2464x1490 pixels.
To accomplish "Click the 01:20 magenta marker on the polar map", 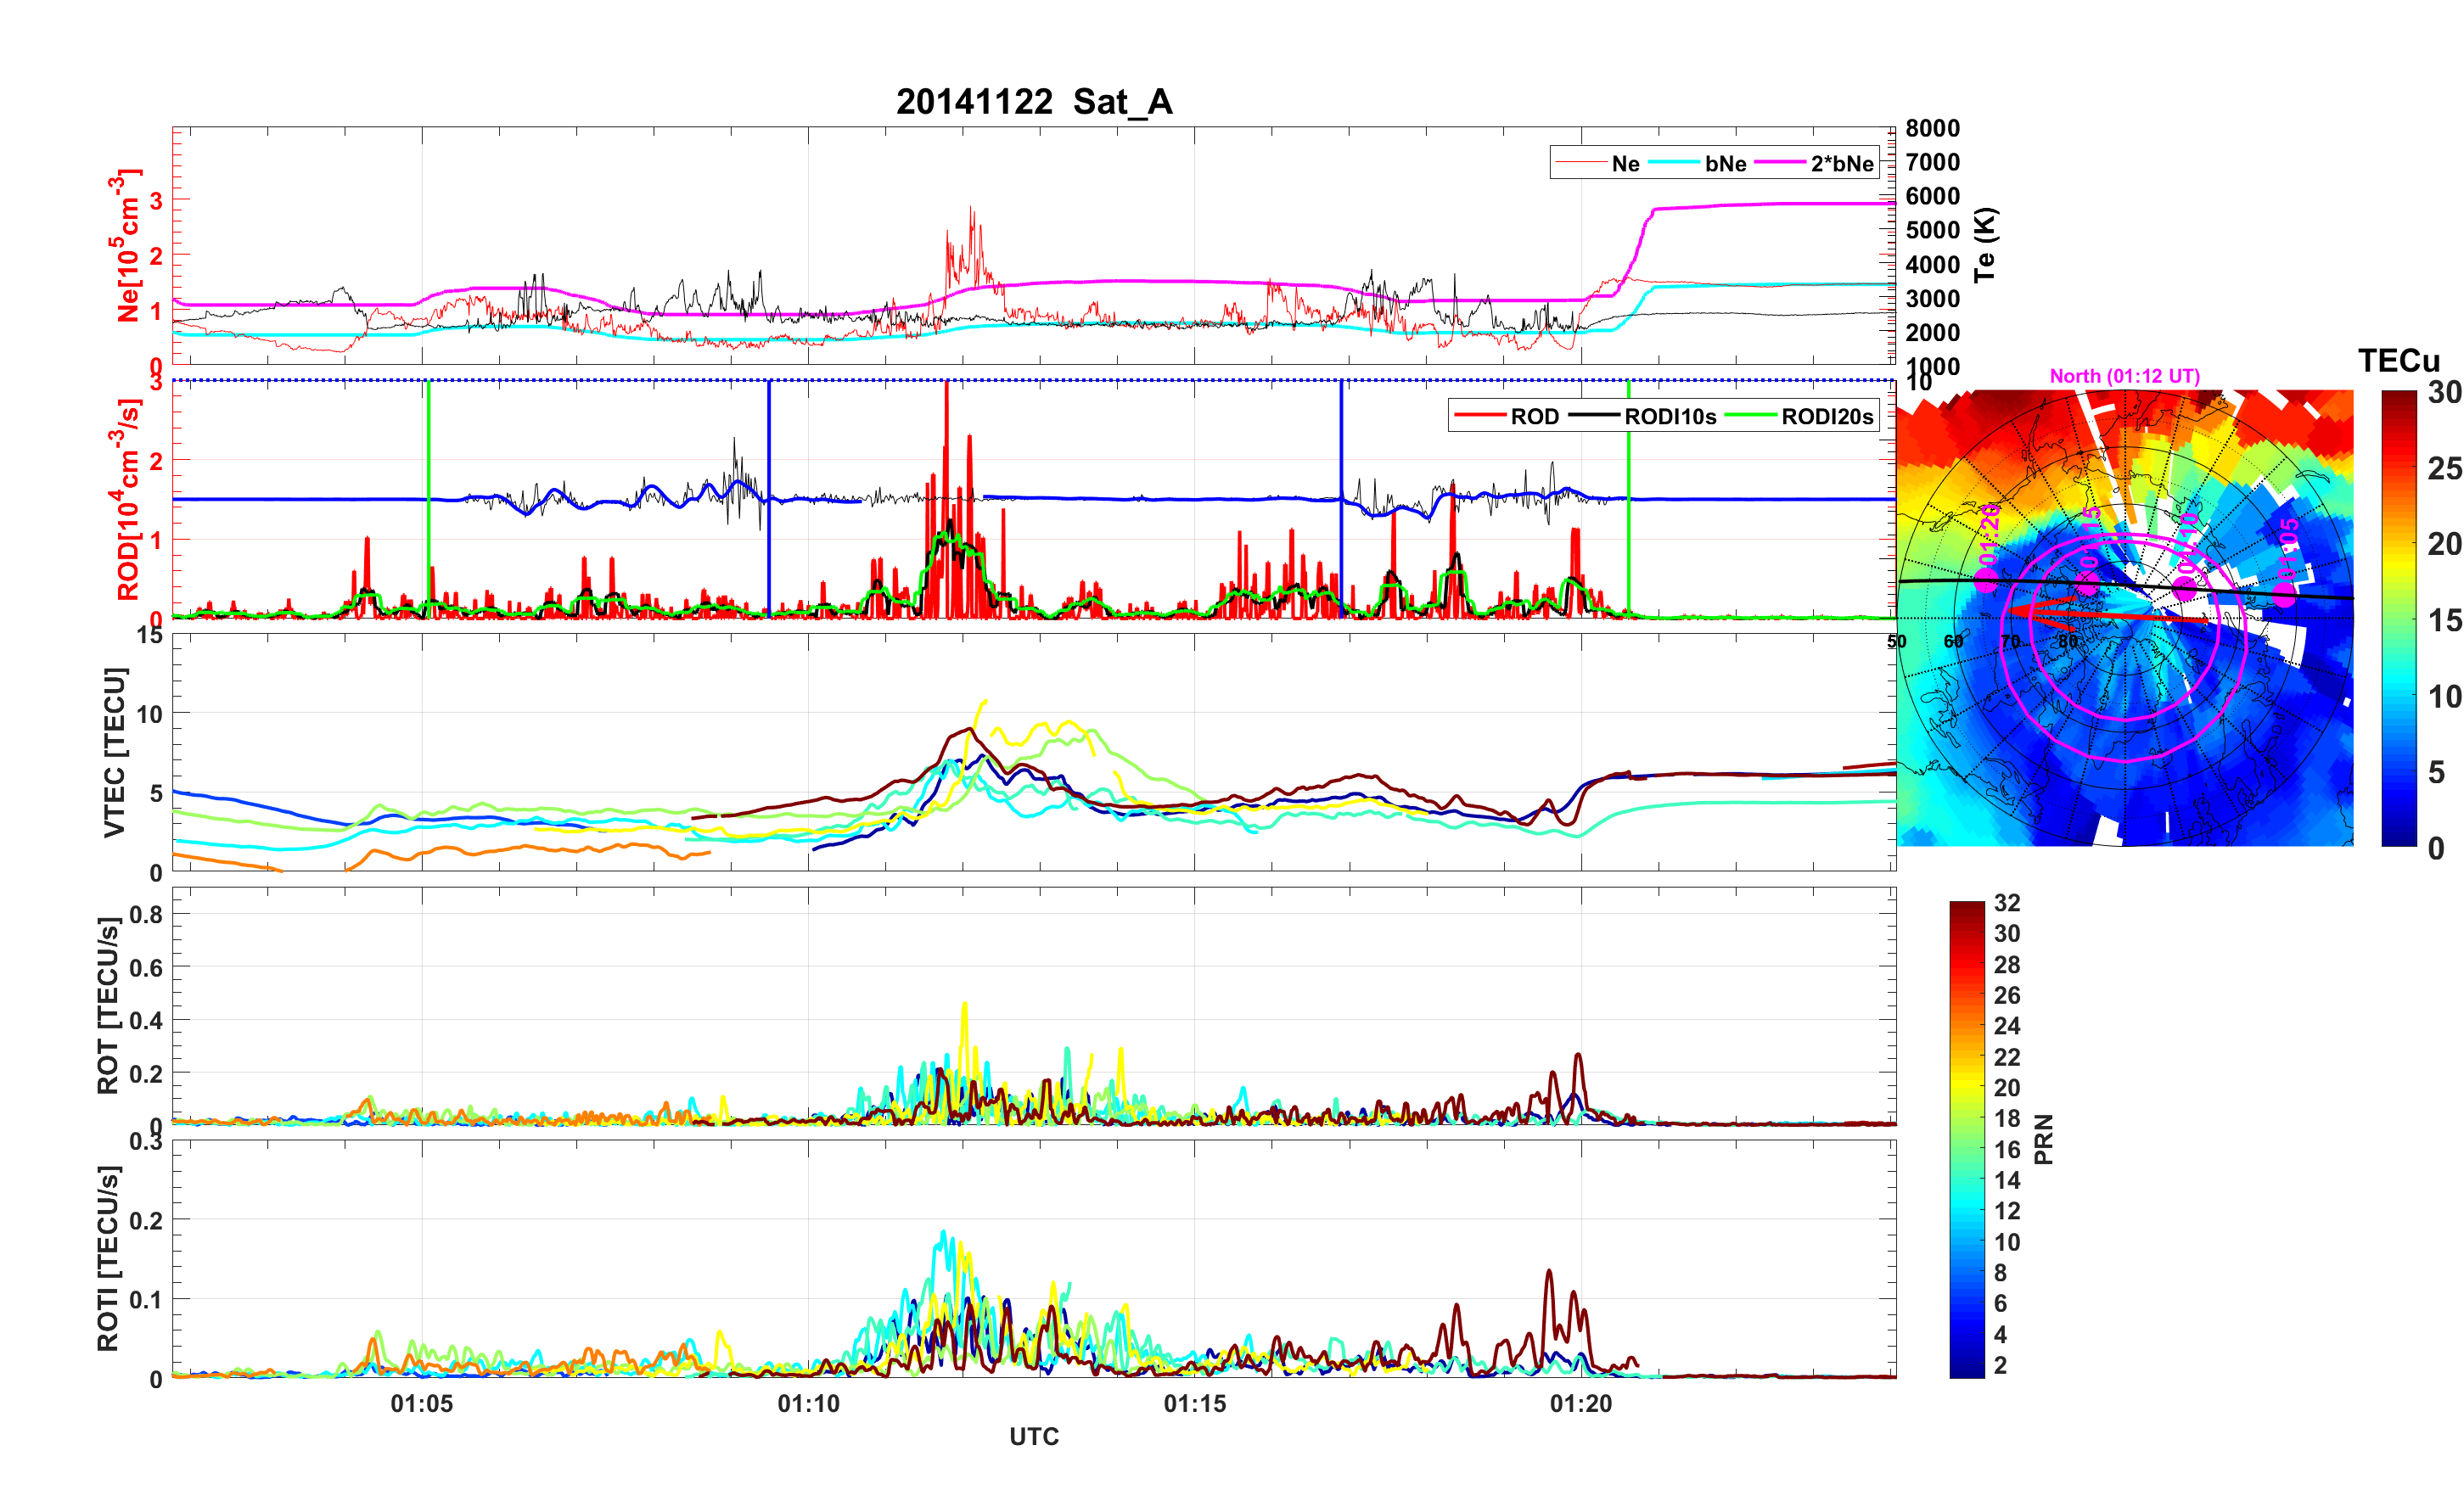I will click(x=1986, y=581).
